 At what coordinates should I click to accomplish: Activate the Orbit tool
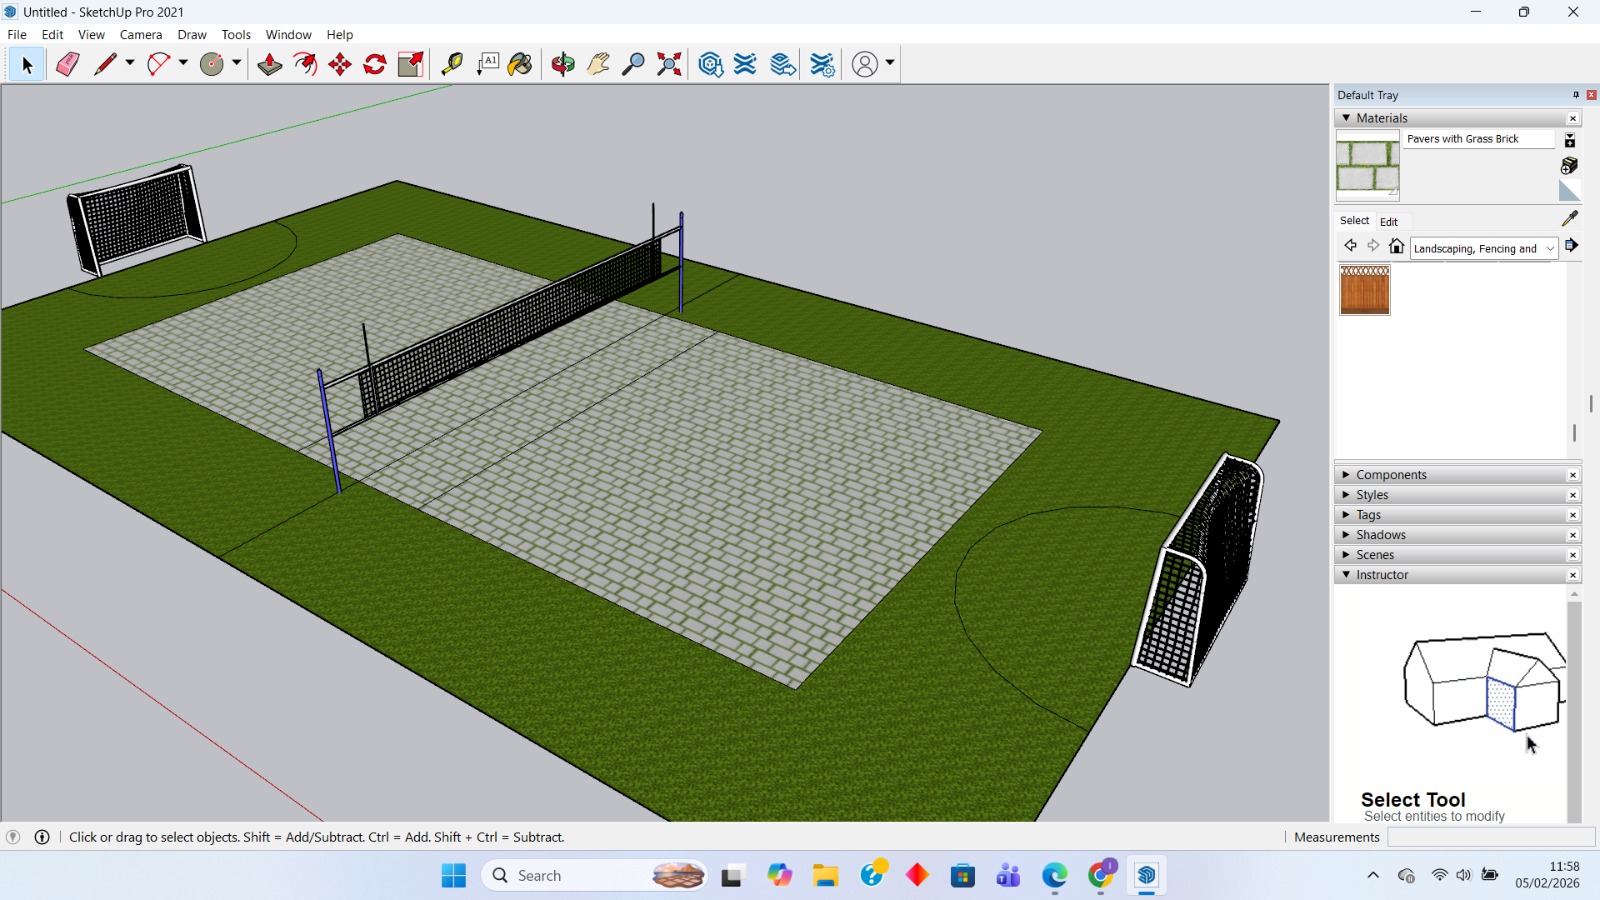563,64
